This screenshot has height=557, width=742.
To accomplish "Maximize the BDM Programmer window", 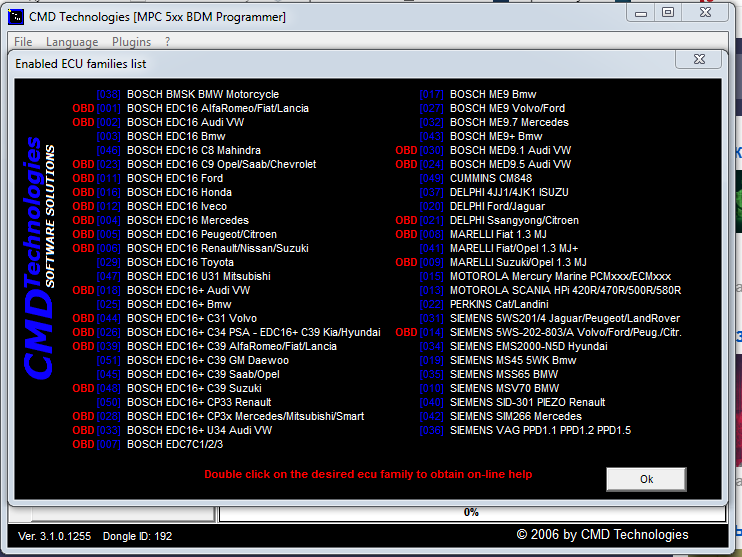I will [x=667, y=13].
